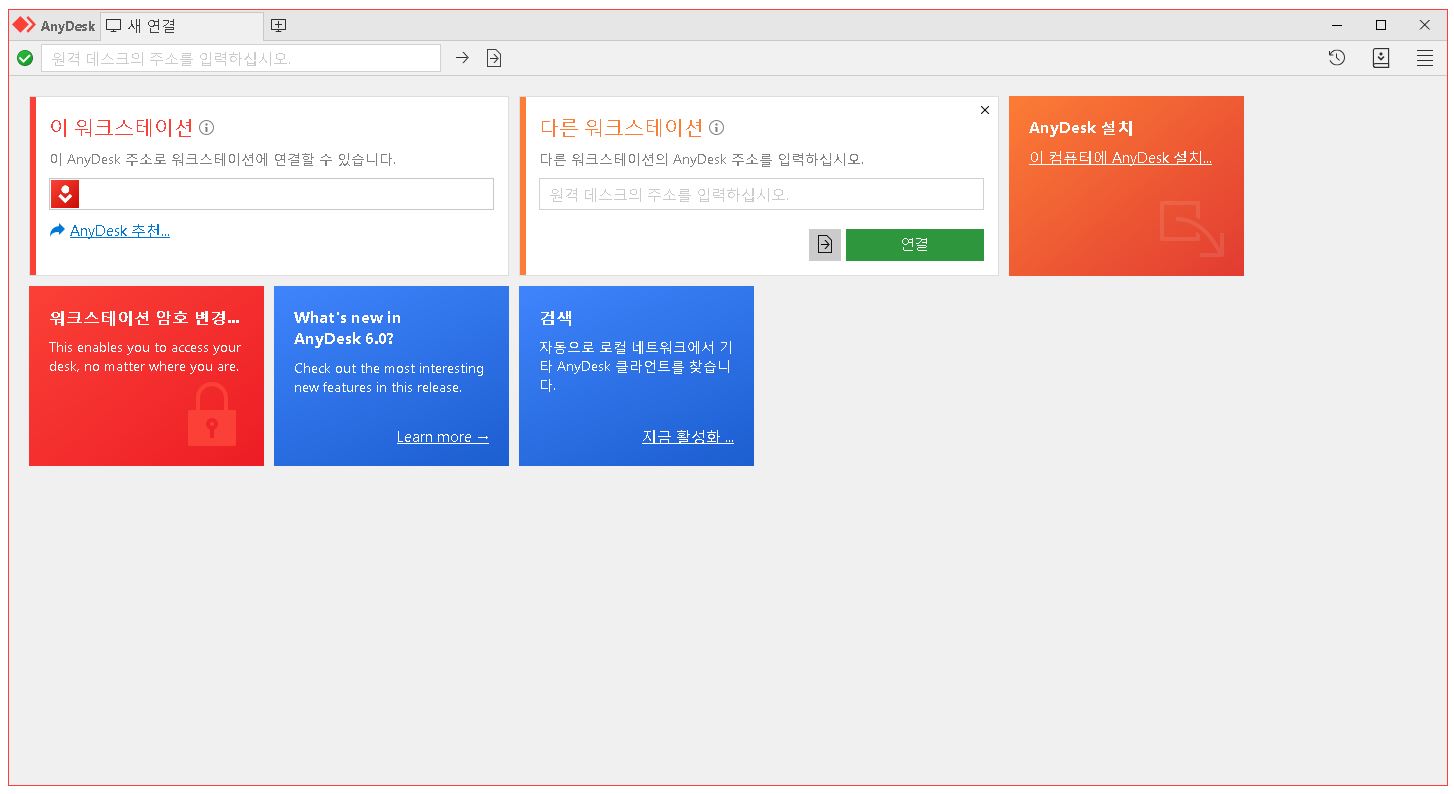Click this workstation's AnyDesk address field
Image resolution: width=1454 pixels, height=794 pixels.
coord(272,194)
